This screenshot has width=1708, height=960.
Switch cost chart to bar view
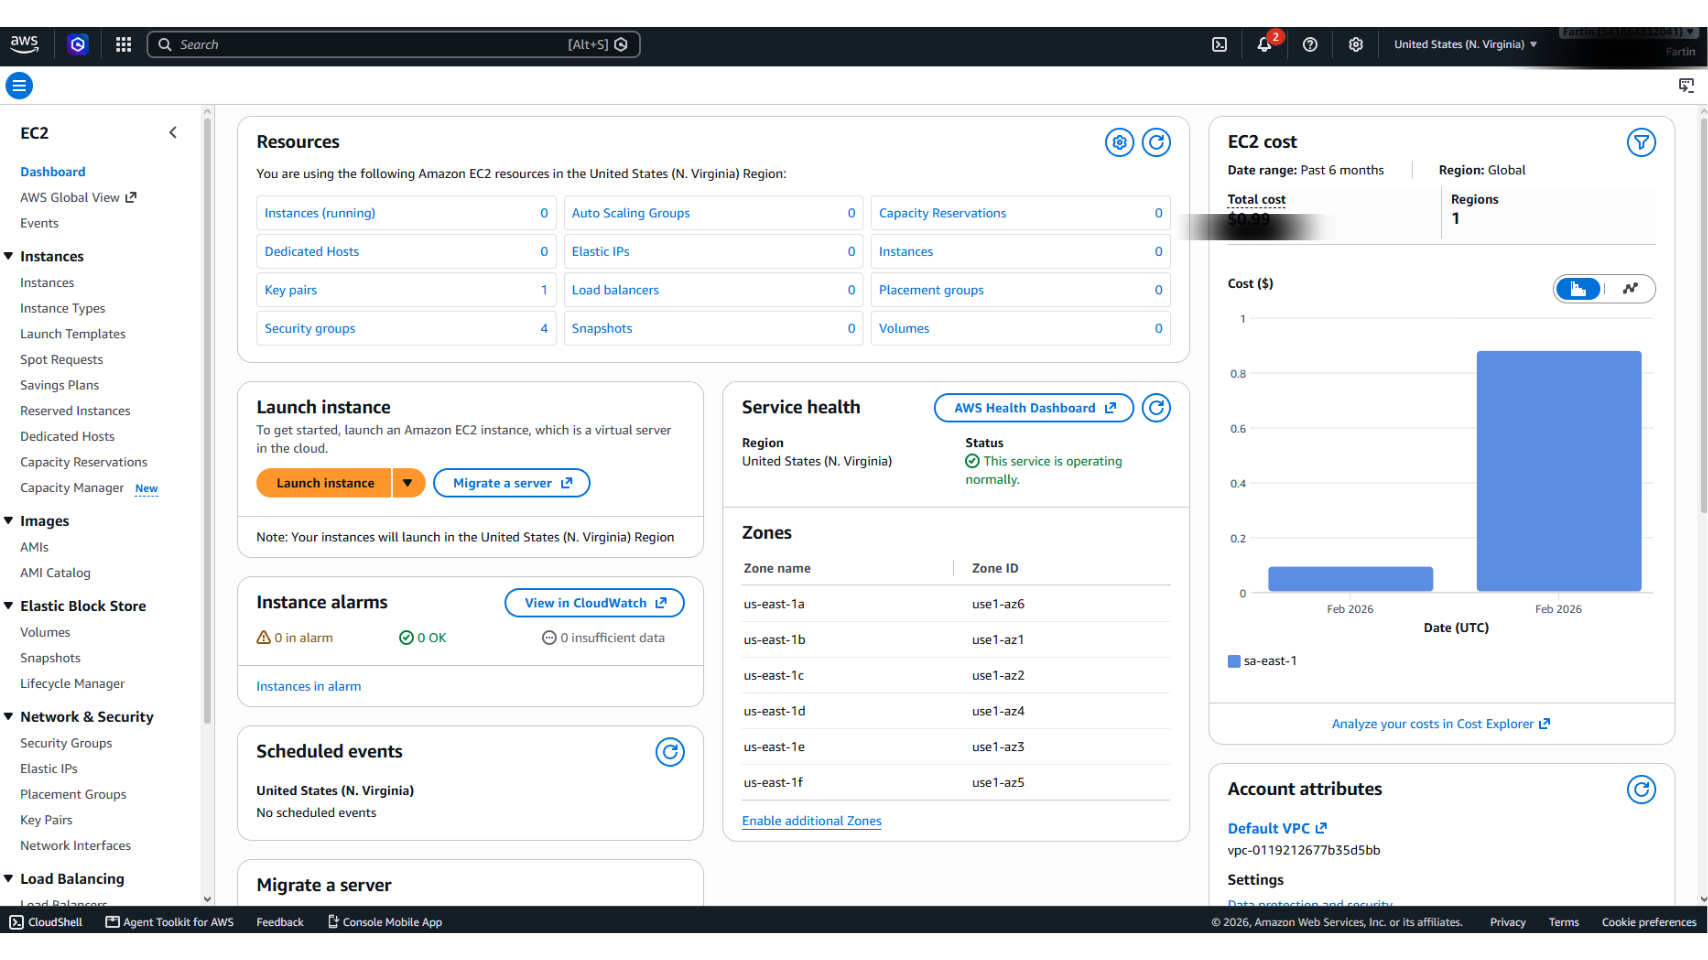click(1579, 289)
